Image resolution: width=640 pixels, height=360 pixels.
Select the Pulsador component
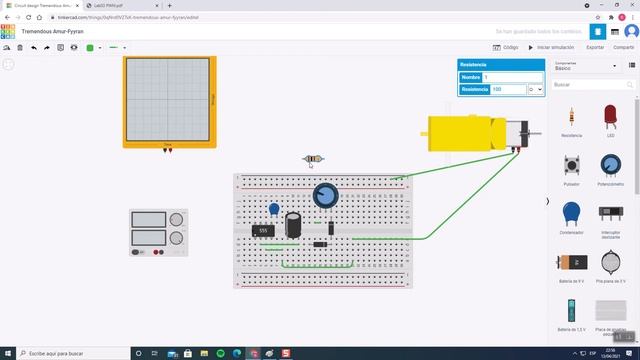click(571, 170)
